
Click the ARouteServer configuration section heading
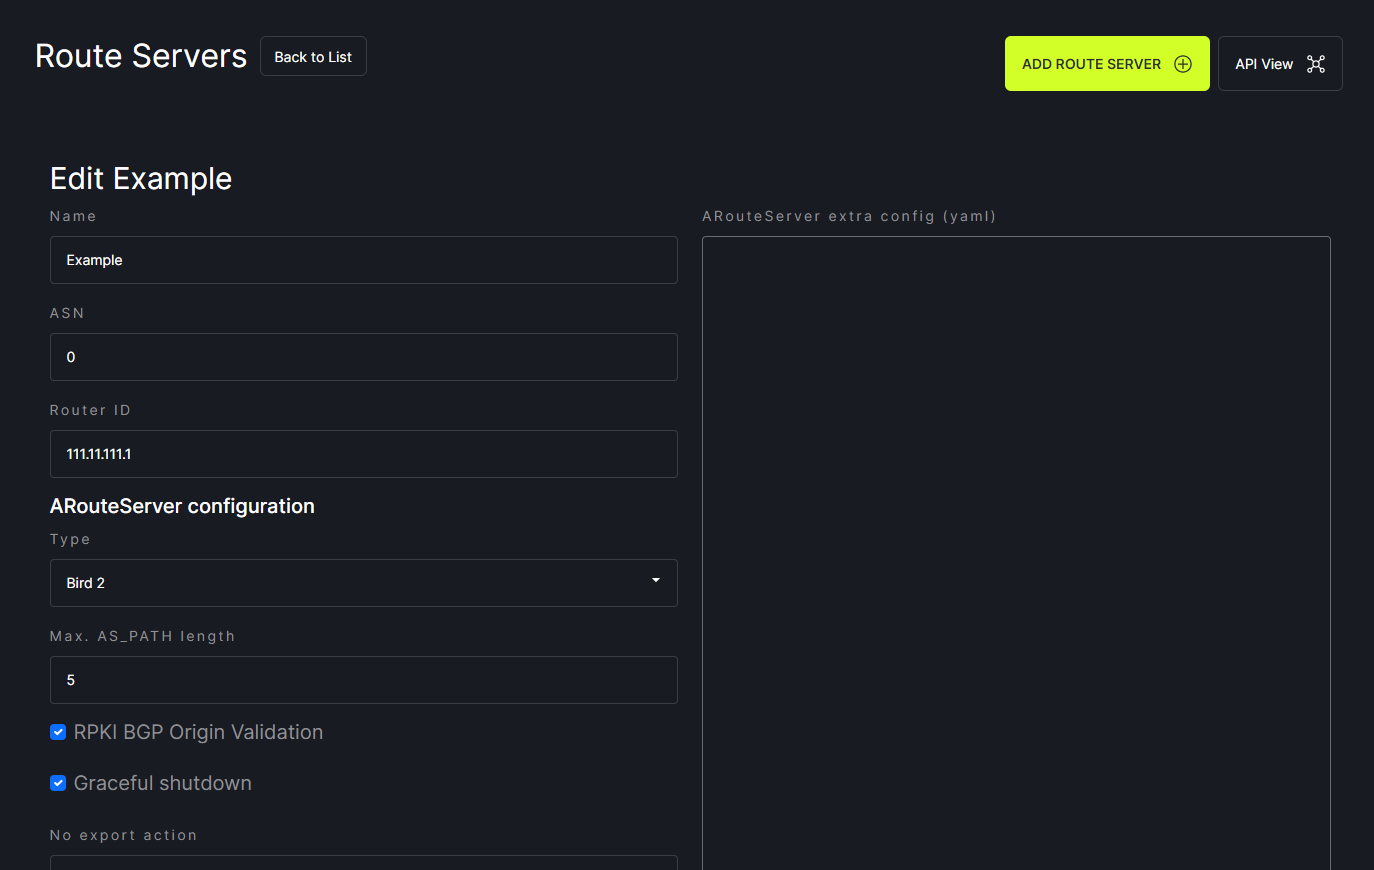tap(182, 506)
